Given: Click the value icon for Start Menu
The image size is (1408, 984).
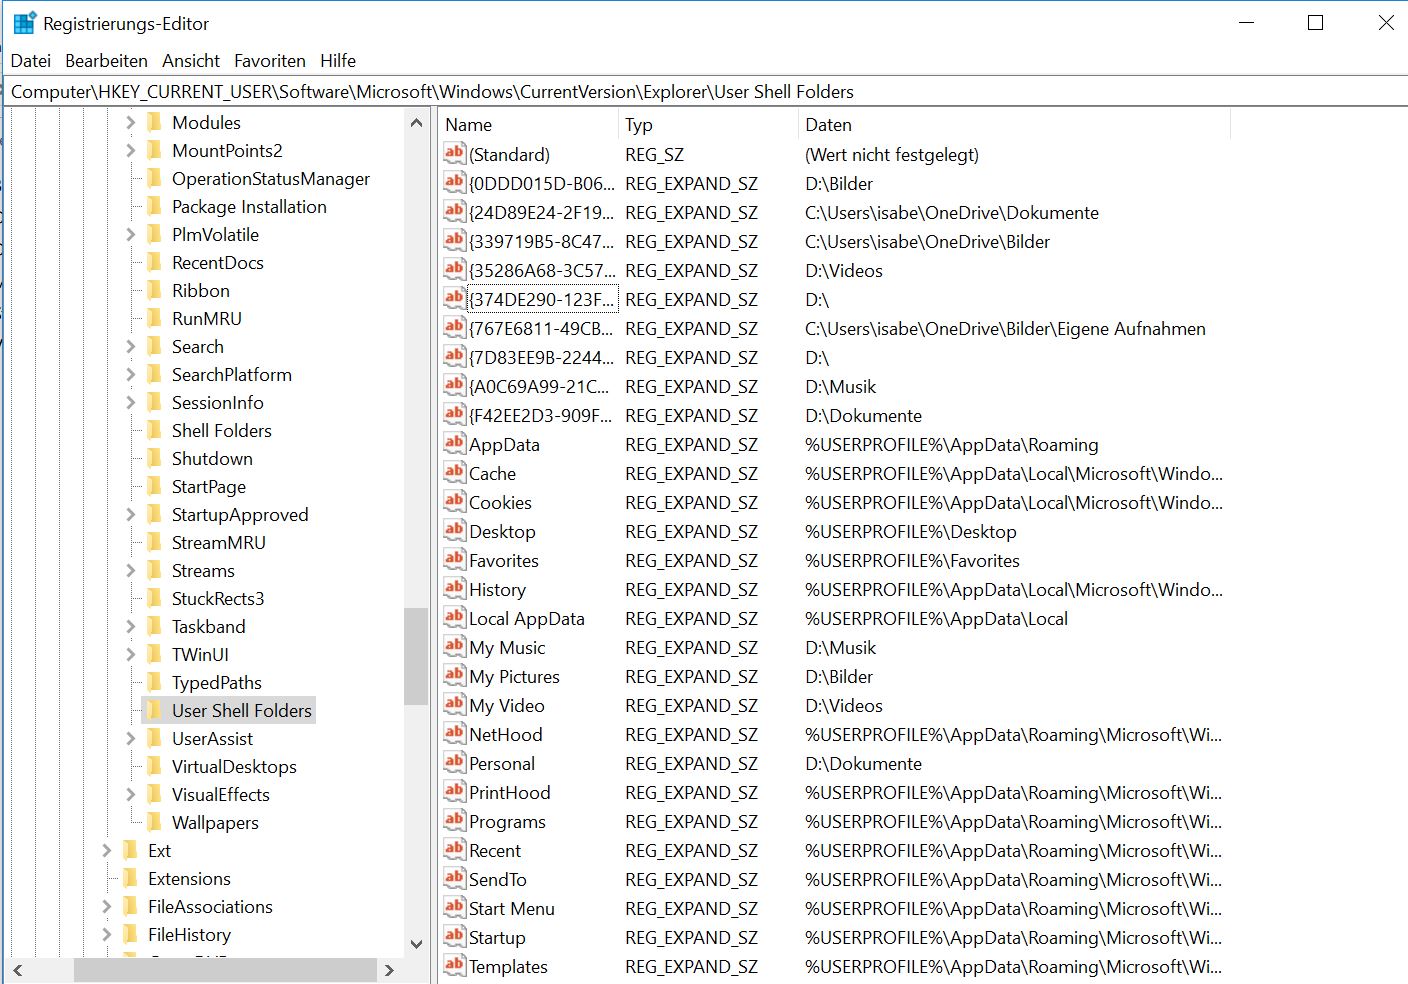Looking at the screenshot, I should 455,908.
